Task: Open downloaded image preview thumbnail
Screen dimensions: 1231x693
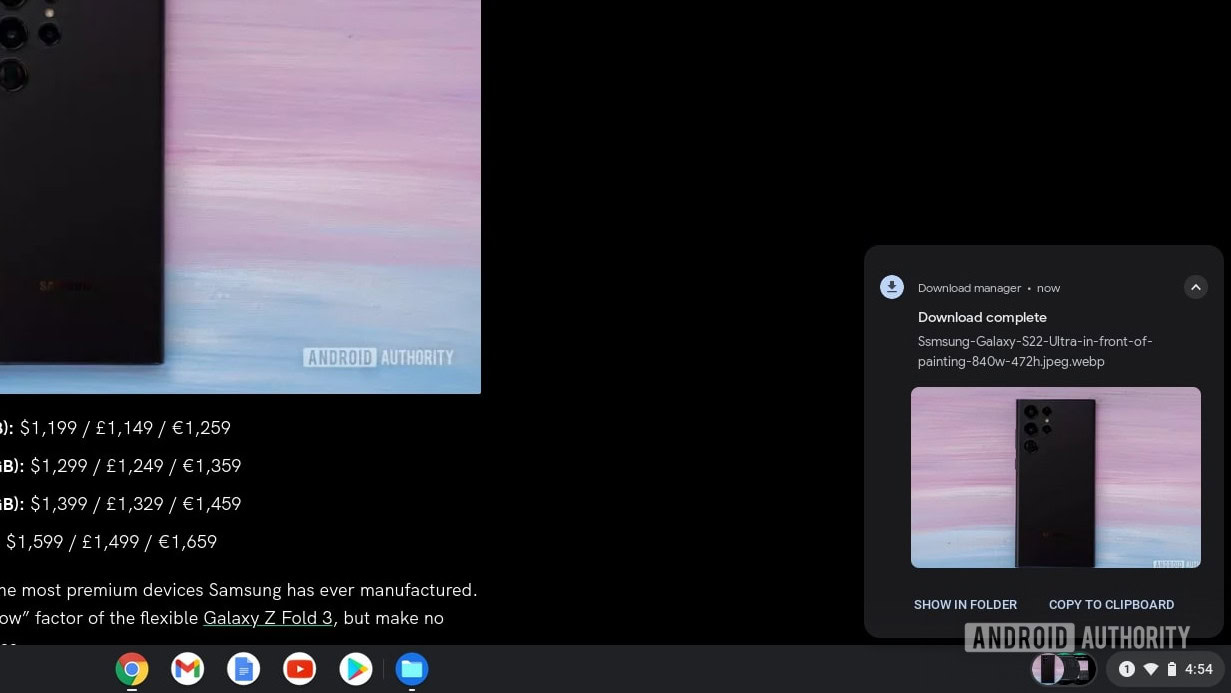Action: coord(1055,477)
